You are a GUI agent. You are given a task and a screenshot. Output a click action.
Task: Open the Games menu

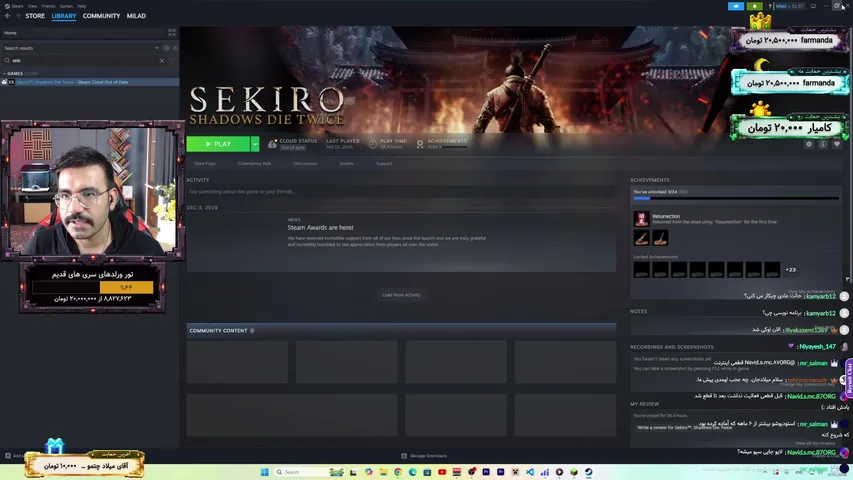66,6
